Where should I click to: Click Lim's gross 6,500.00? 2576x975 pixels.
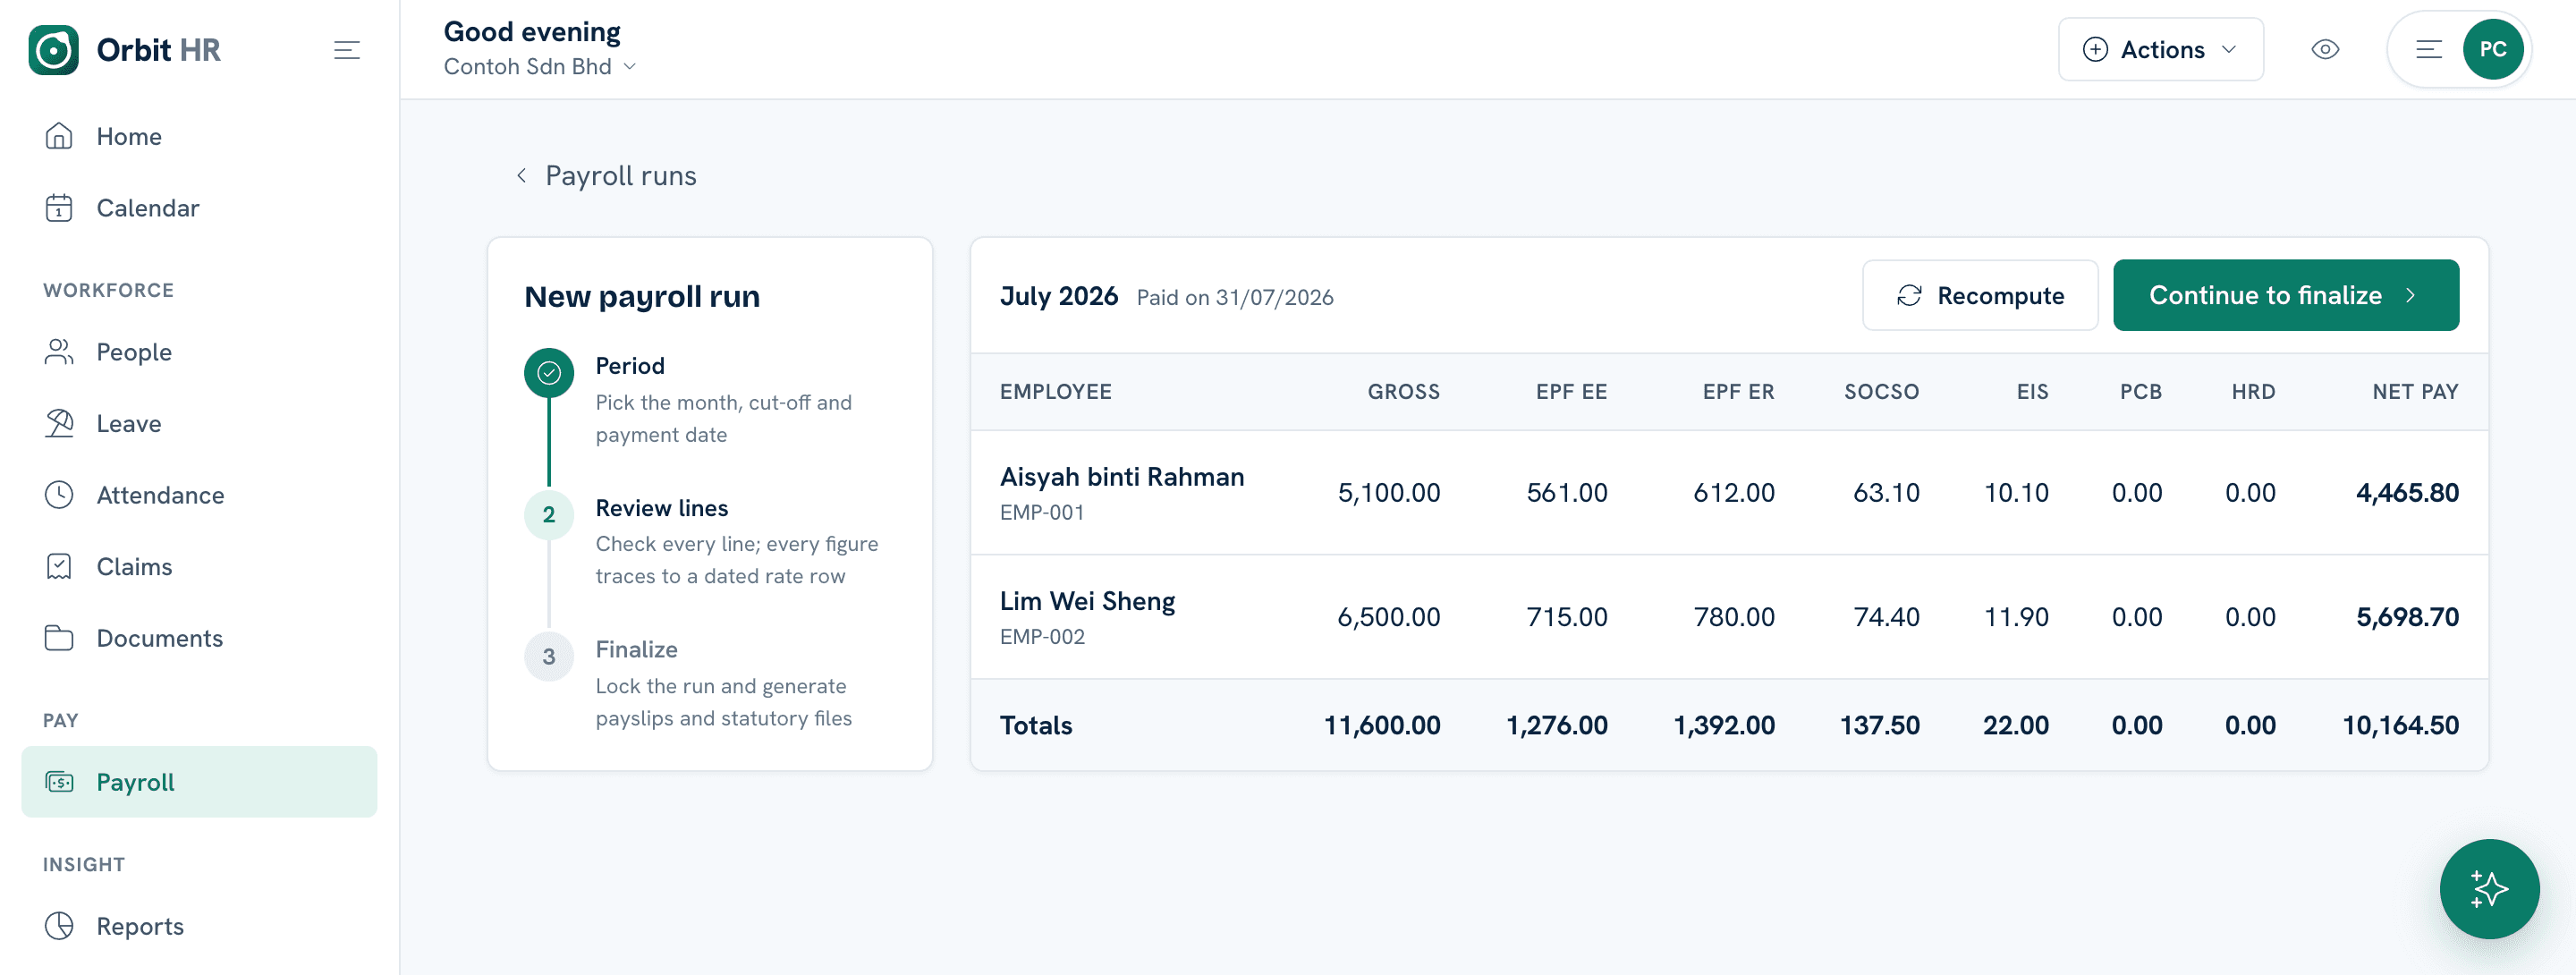(1389, 617)
